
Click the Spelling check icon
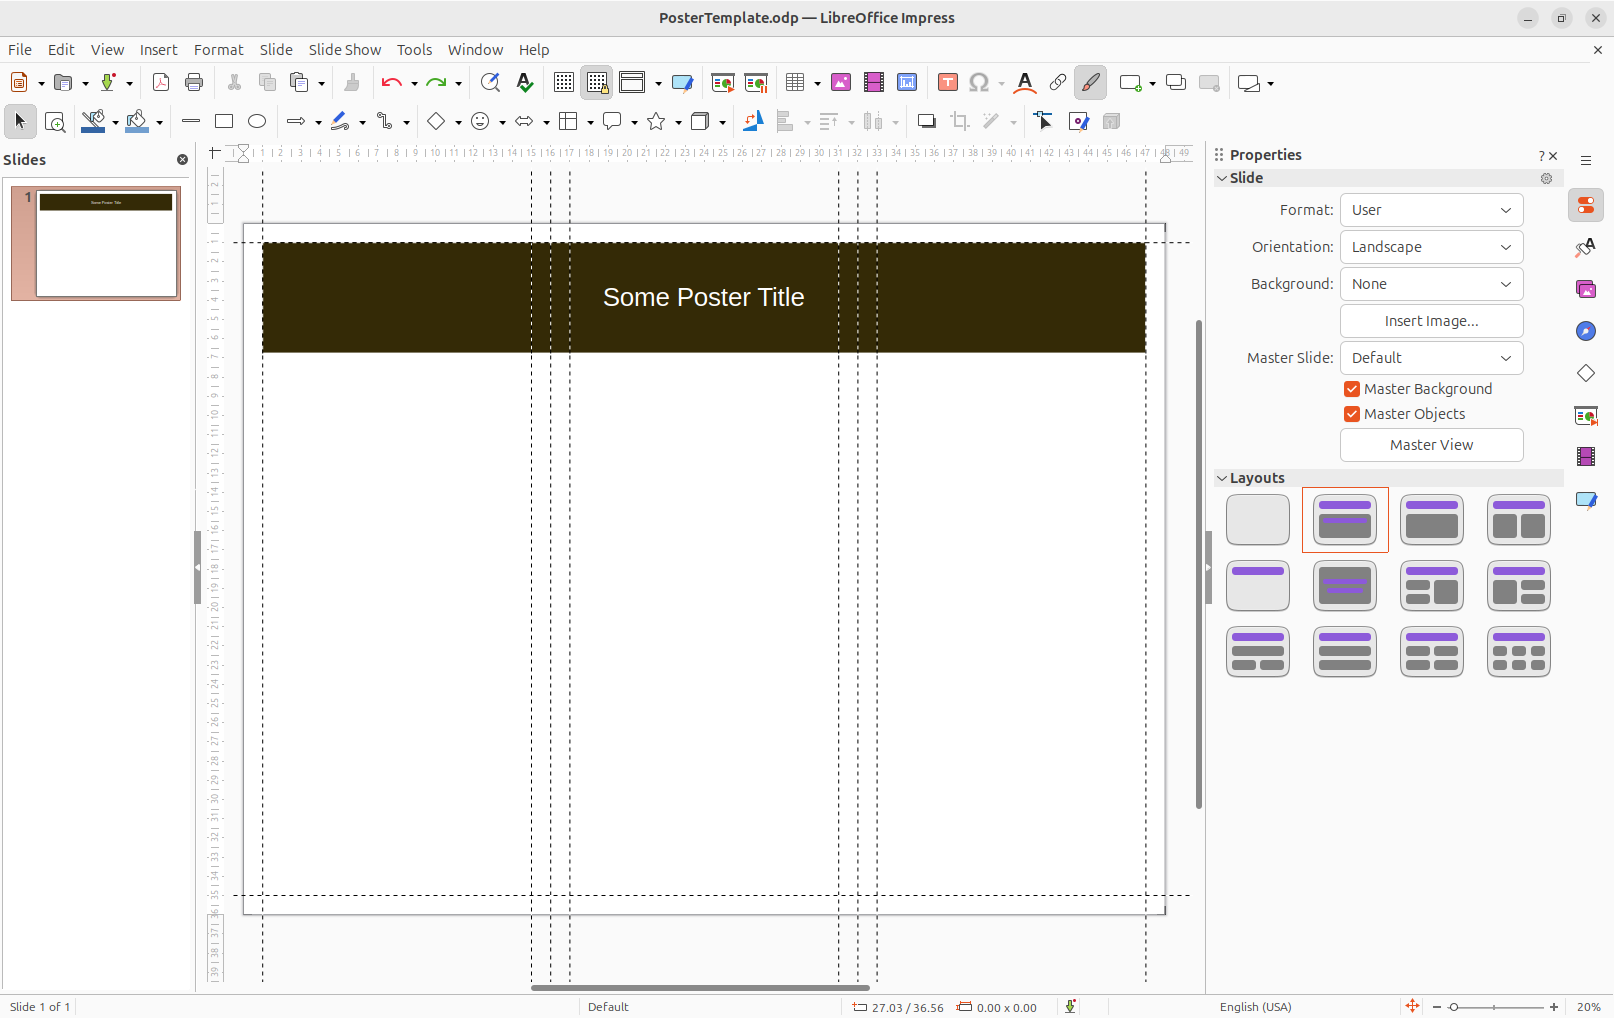pyautogui.click(x=524, y=83)
